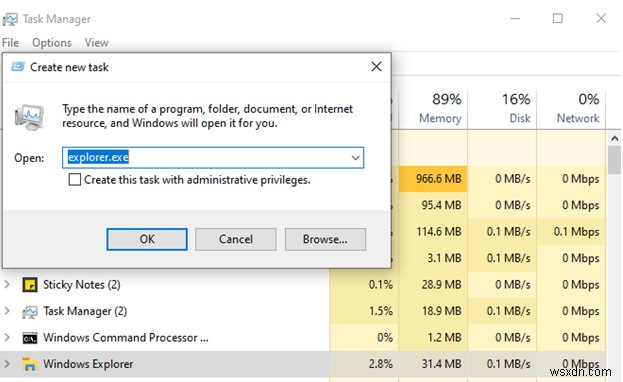Confirm with the OK button
623x382 pixels.
pyautogui.click(x=147, y=239)
